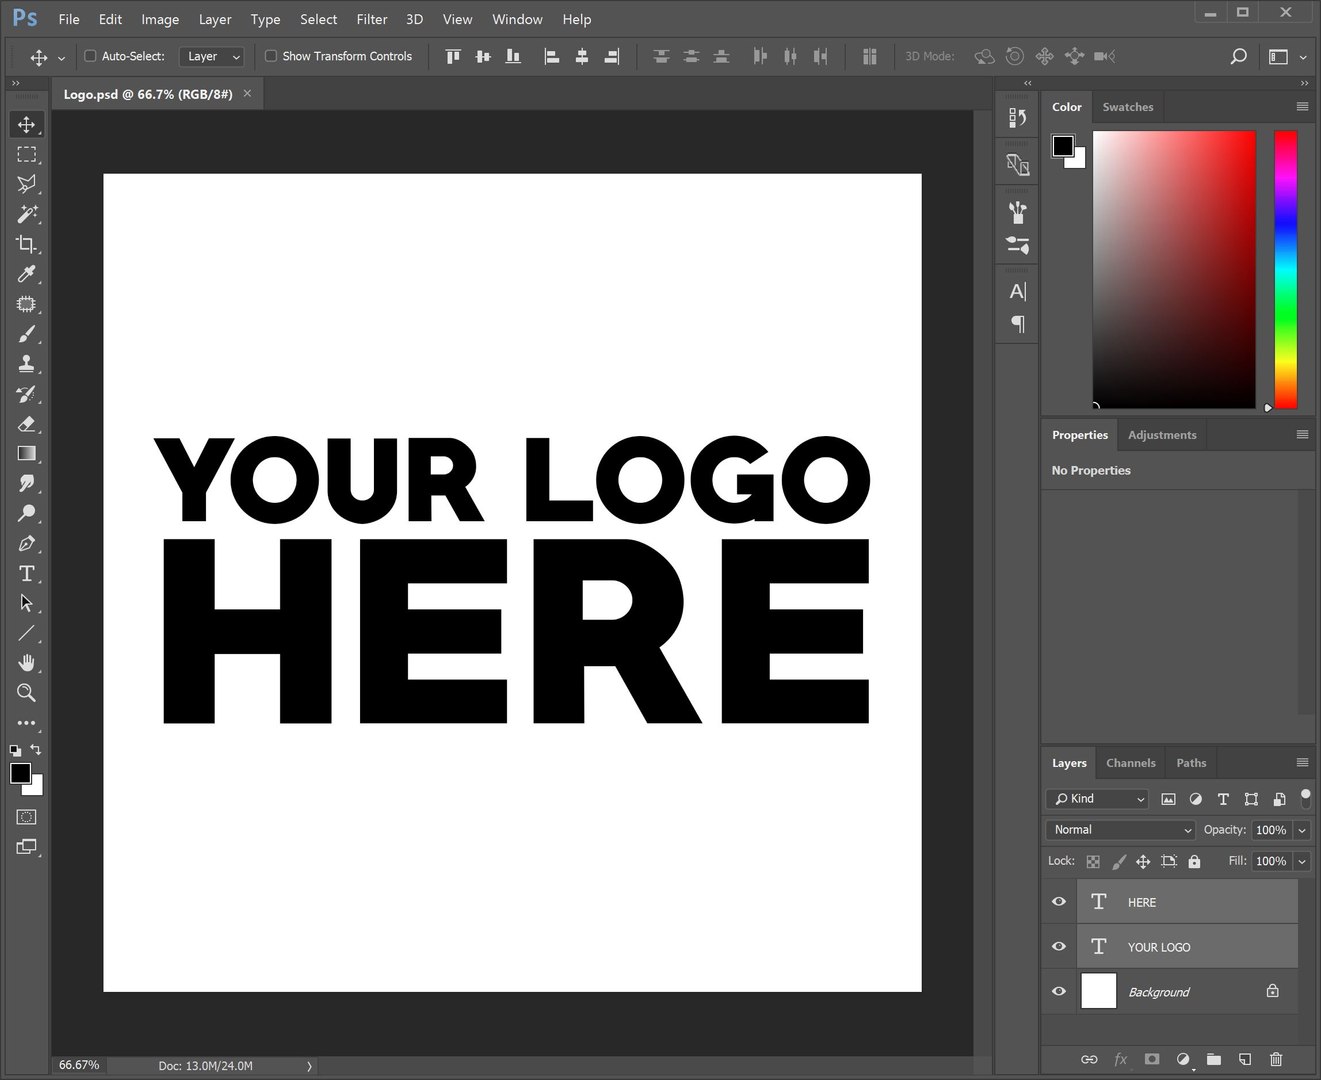Image resolution: width=1321 pixels, height=1080 pixels.
Task: Select the Horizontal Type tool
Action: tap(26, 574)
